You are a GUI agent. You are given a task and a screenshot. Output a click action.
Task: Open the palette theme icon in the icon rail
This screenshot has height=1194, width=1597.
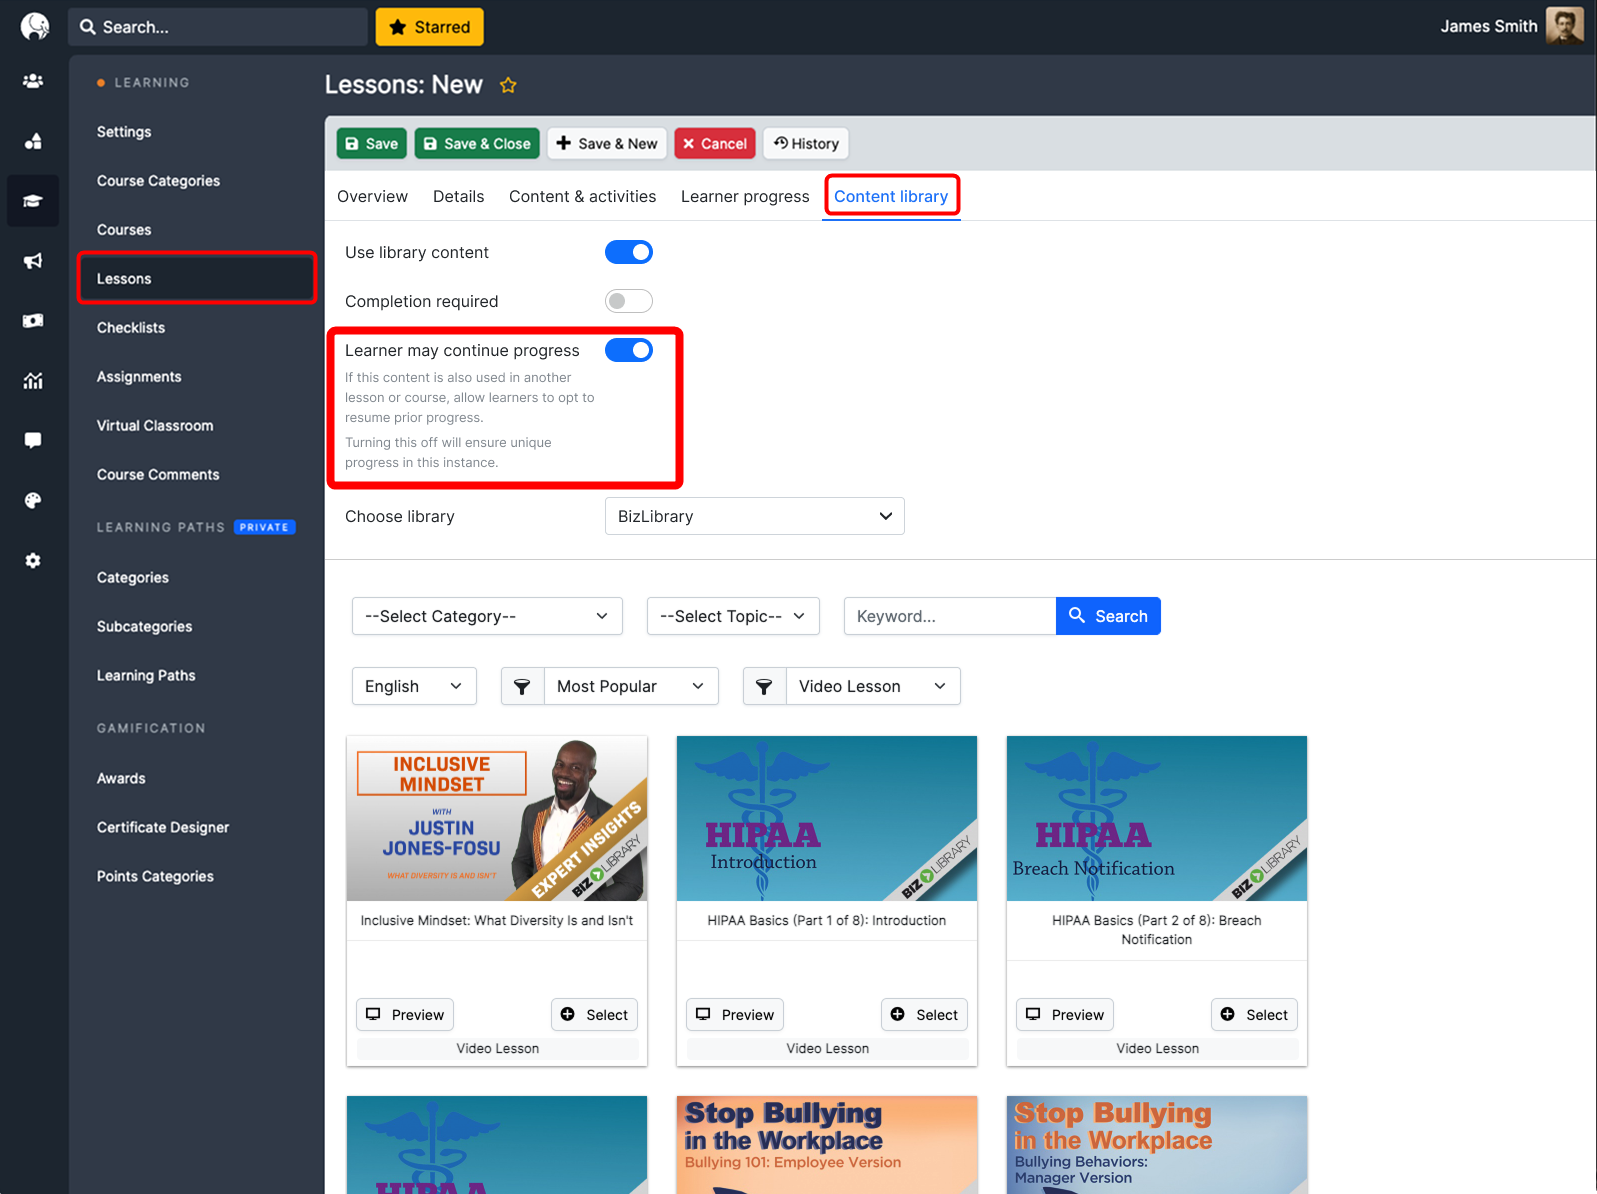(x=33, y=501)
